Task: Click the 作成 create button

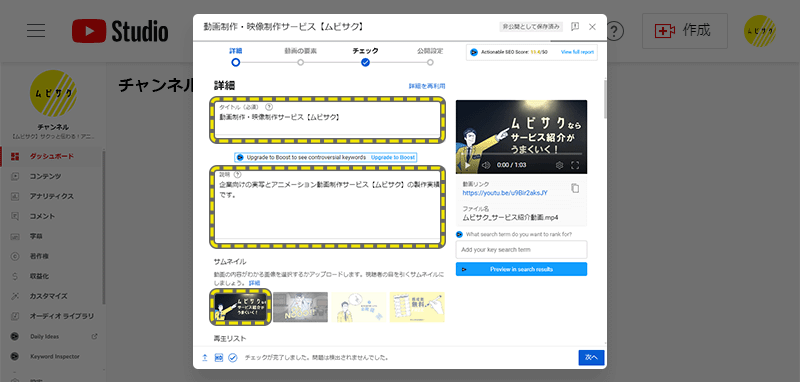Action: (685, 31)
